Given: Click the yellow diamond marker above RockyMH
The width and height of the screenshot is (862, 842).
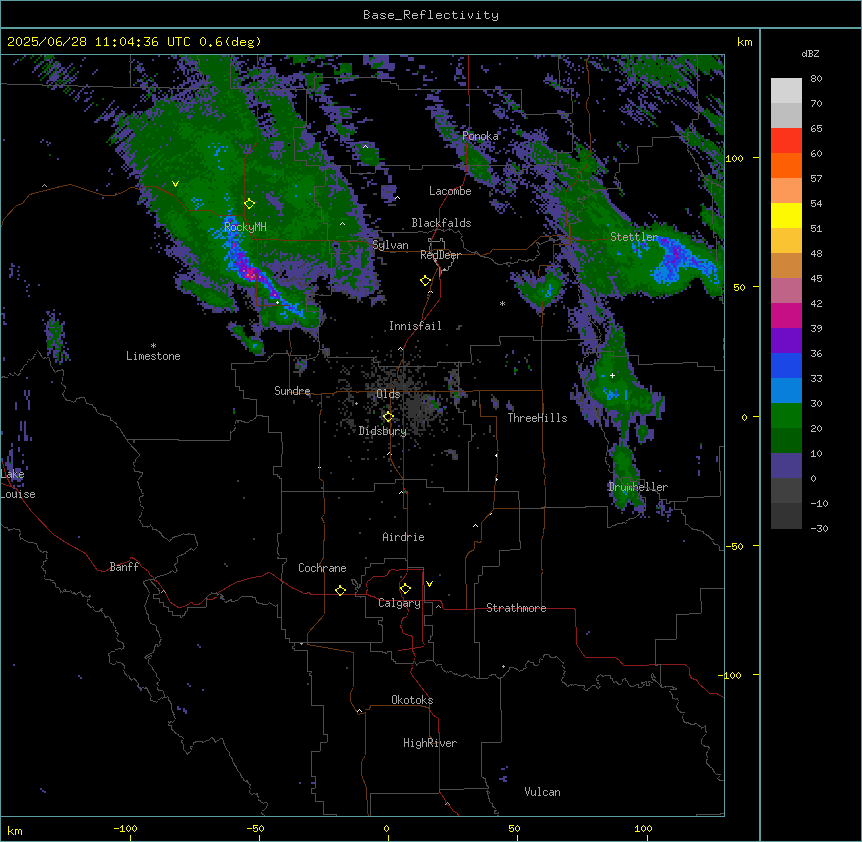Looking at the screenshot, I should tap(249, 204).
